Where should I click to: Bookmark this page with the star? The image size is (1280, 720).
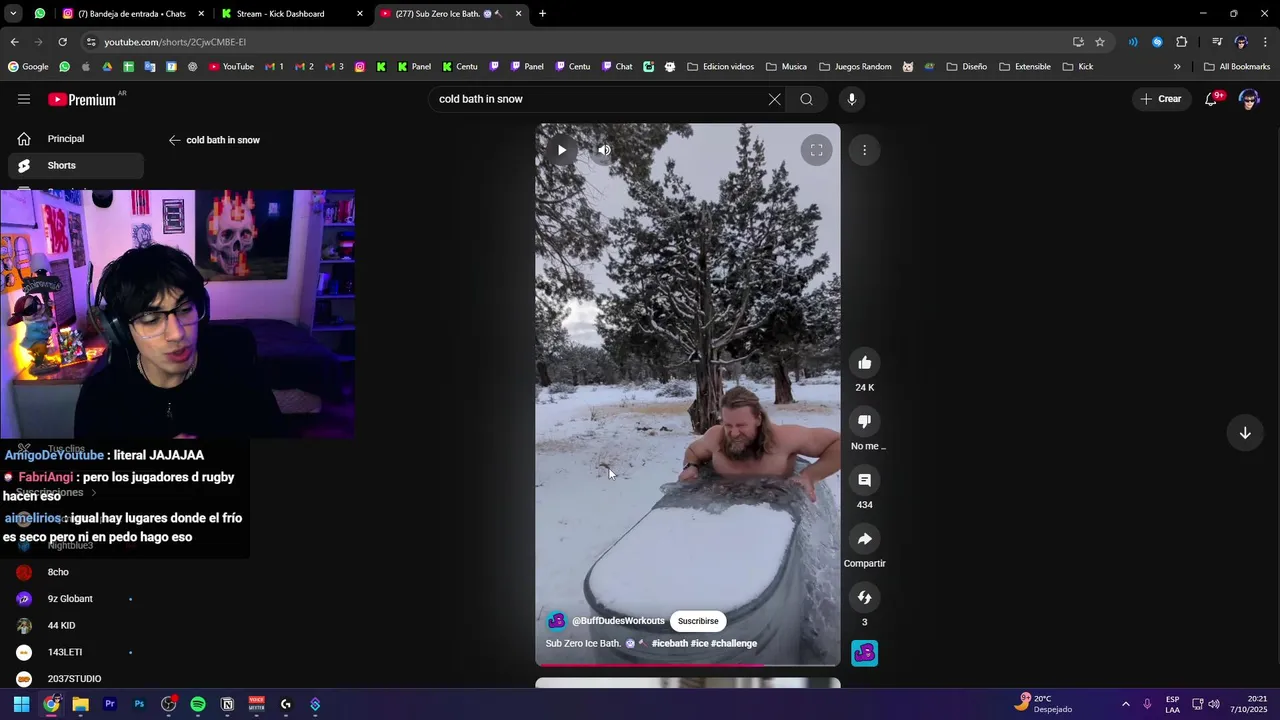coord(1100,42)
